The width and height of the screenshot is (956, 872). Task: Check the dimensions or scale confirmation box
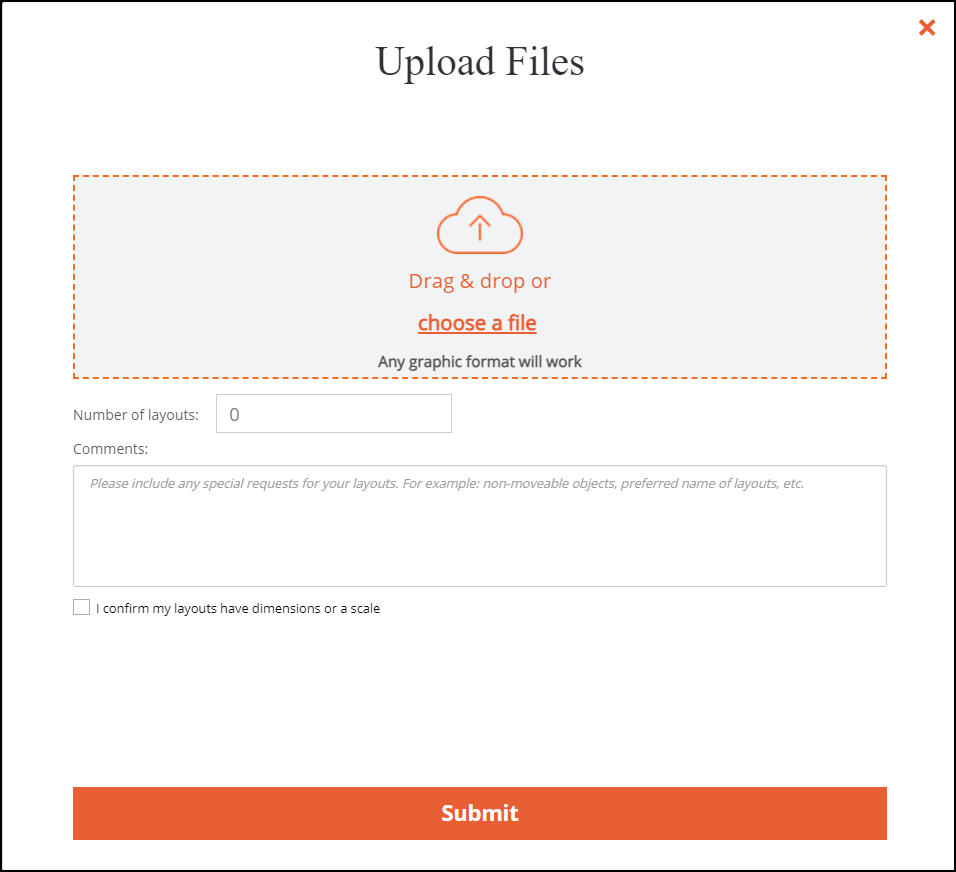82,607
